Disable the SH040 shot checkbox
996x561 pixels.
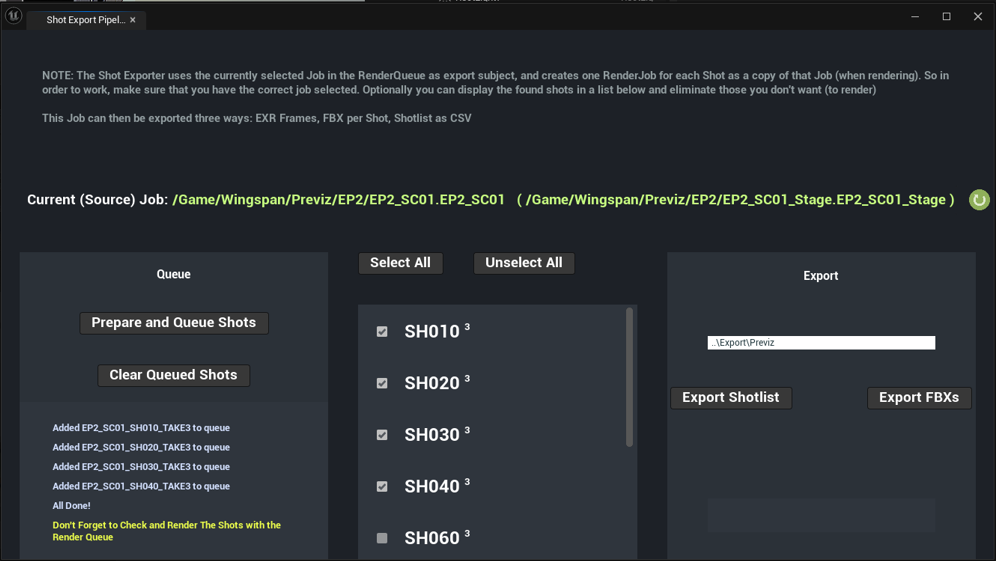(x=382, y=487)
